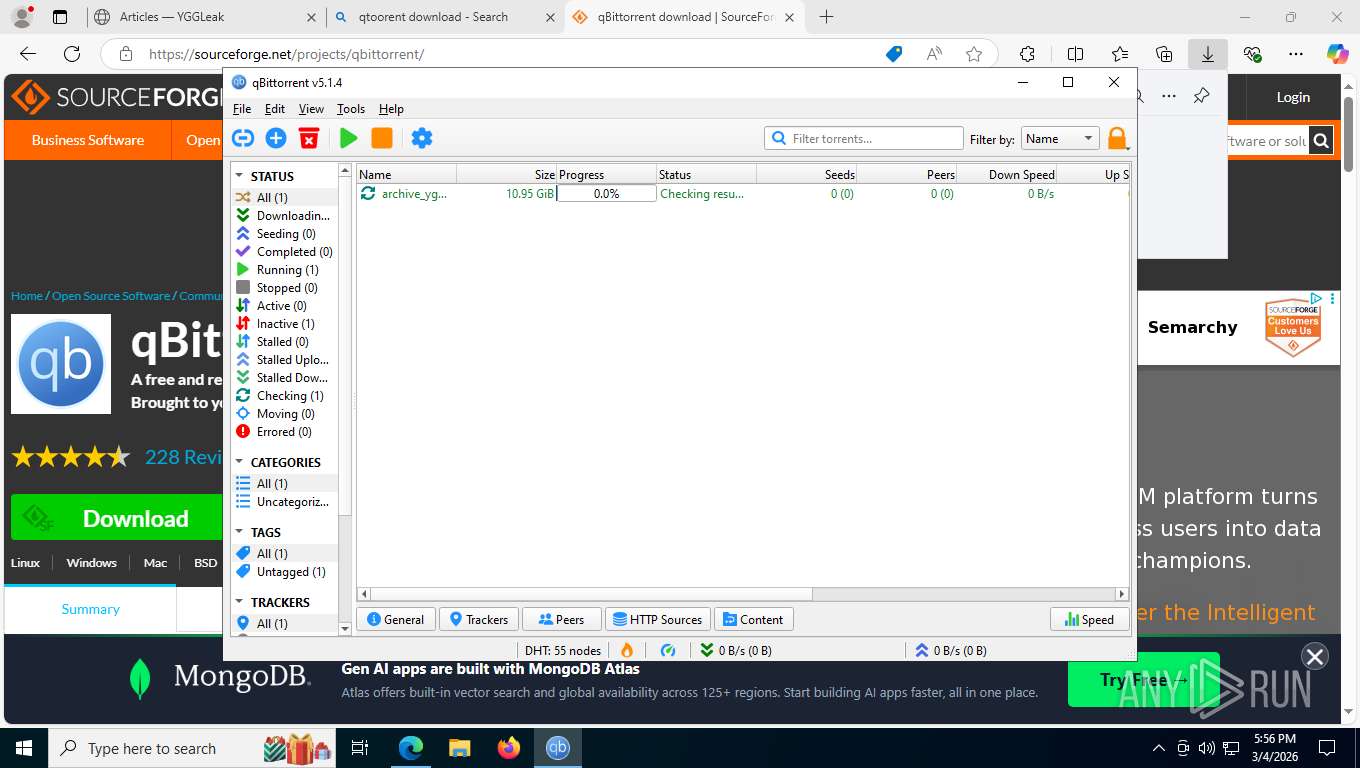Select Completed (0) status filter
The width and height of the screenshot is (1360, 768).
[x=284, y=252]
